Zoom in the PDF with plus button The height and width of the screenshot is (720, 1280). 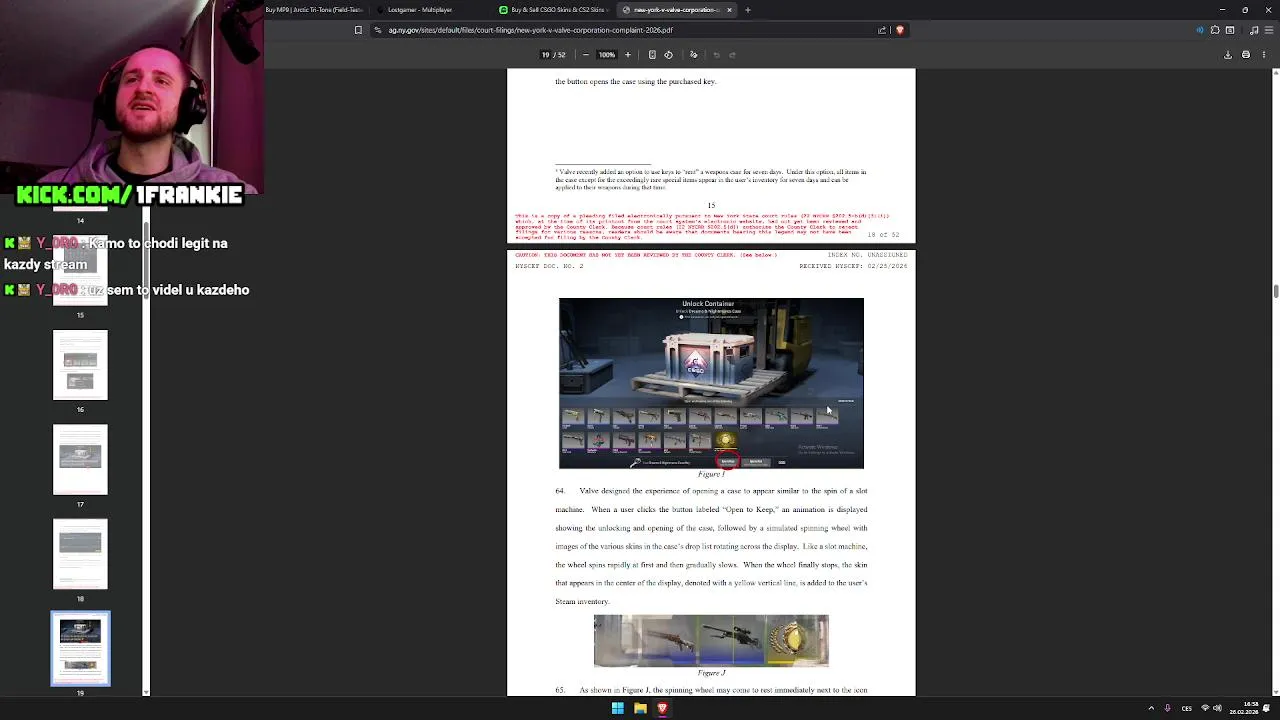click(628, 55)
